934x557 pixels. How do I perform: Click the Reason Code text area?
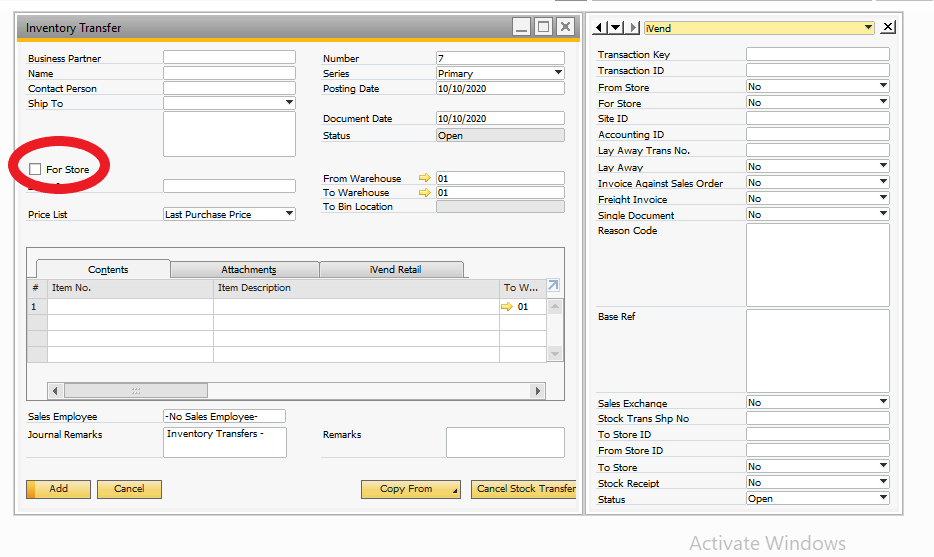(x=818, y=265)
